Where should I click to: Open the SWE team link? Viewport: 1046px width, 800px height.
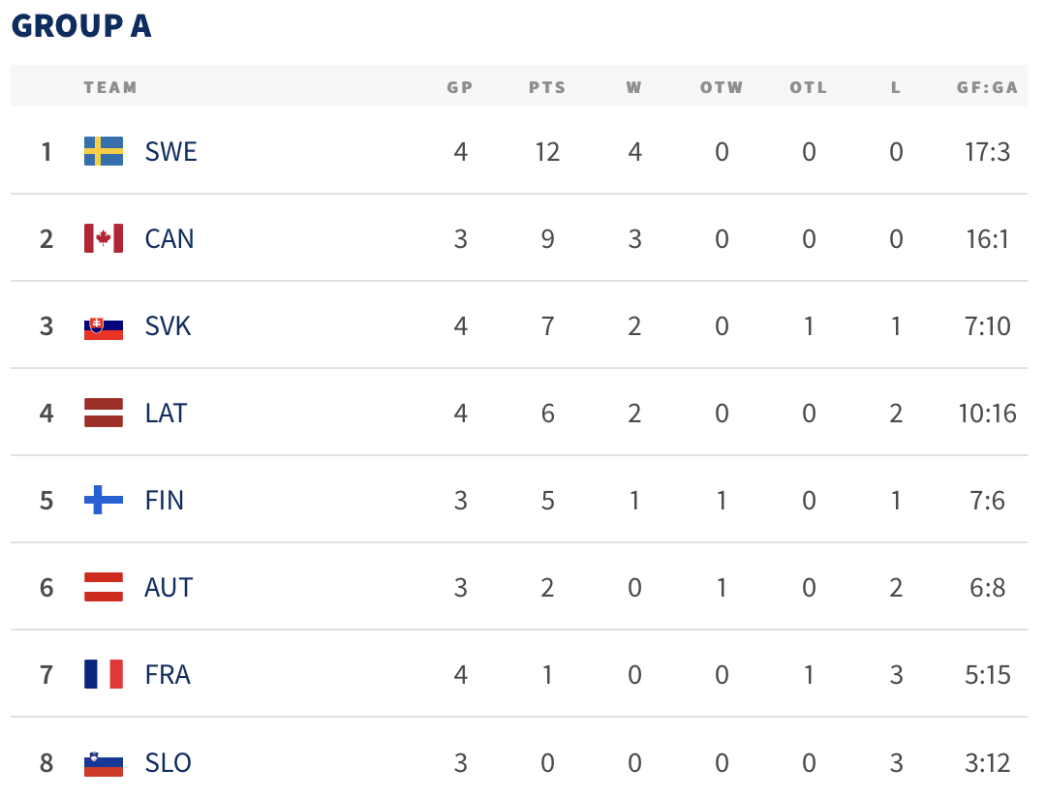click(x=171, y=152)
